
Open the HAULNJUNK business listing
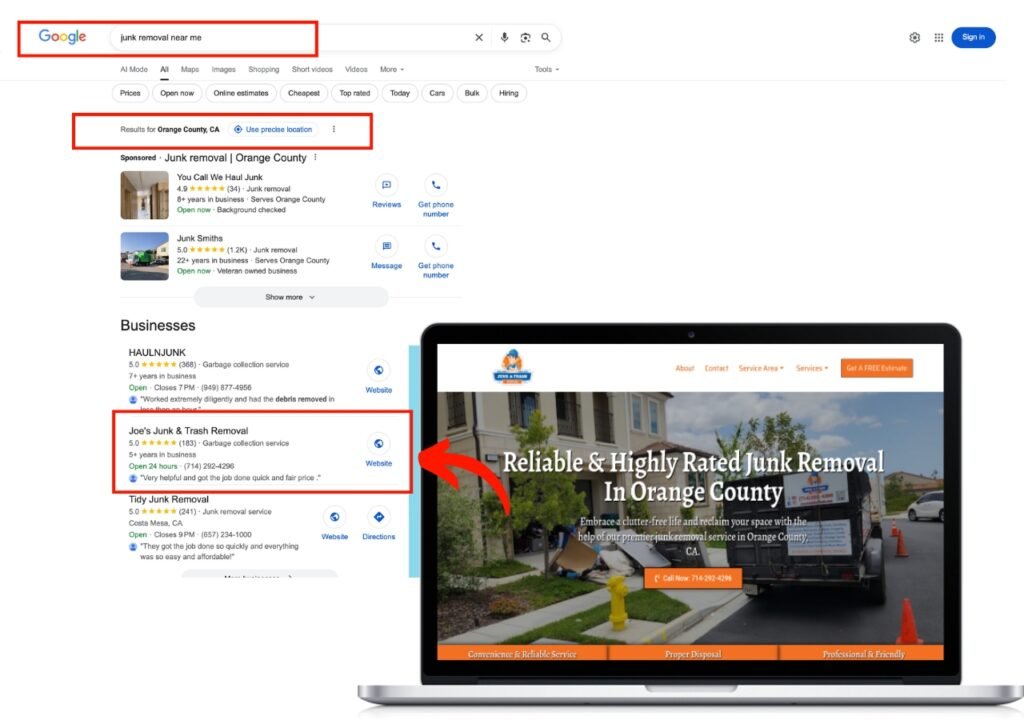click(x=157, y=353)
